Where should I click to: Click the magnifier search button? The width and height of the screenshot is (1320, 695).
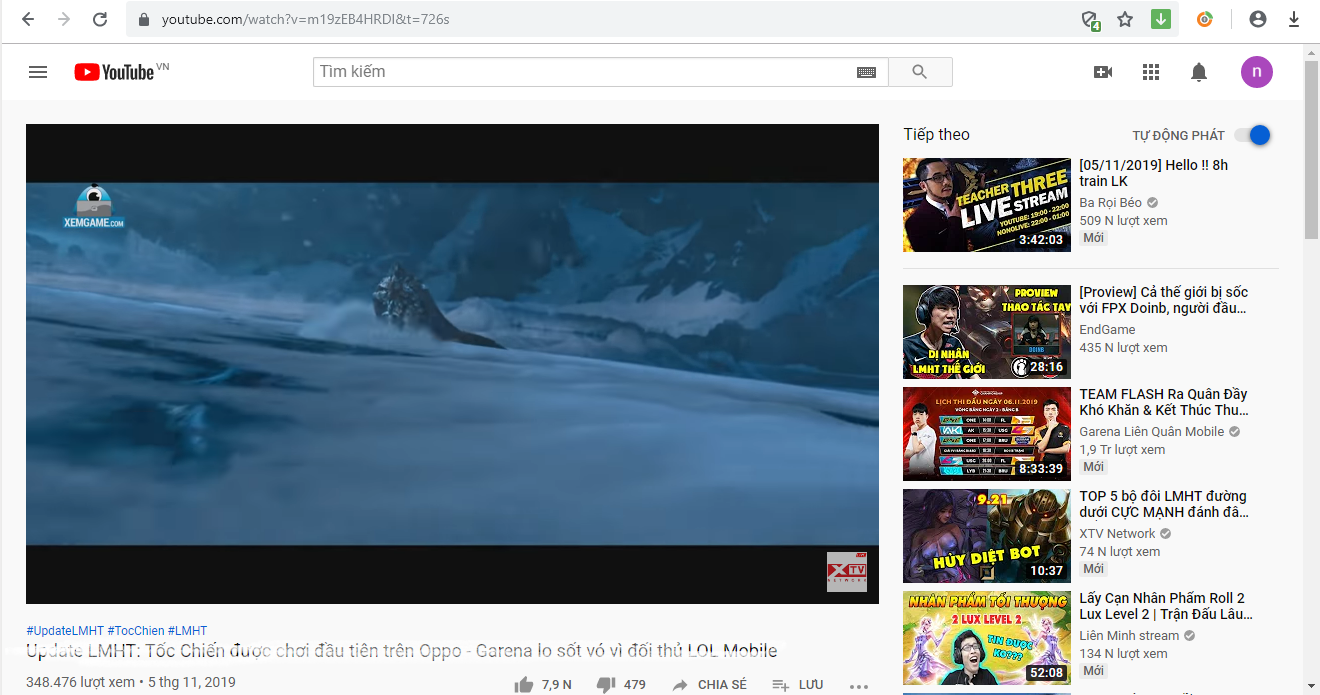tap(920, 72)
